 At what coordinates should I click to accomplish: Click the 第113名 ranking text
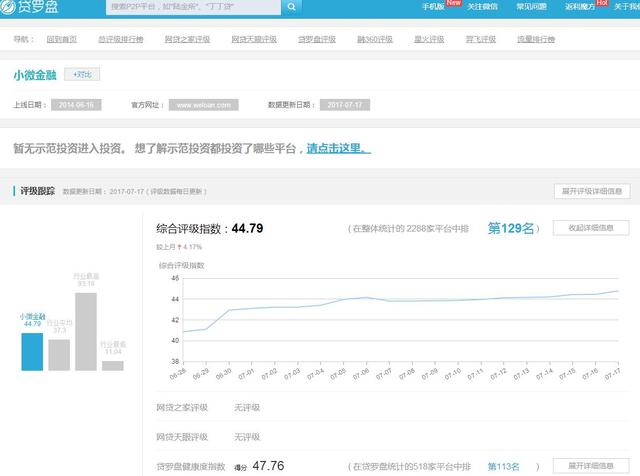pyautogui.click(x=504, y=467)
